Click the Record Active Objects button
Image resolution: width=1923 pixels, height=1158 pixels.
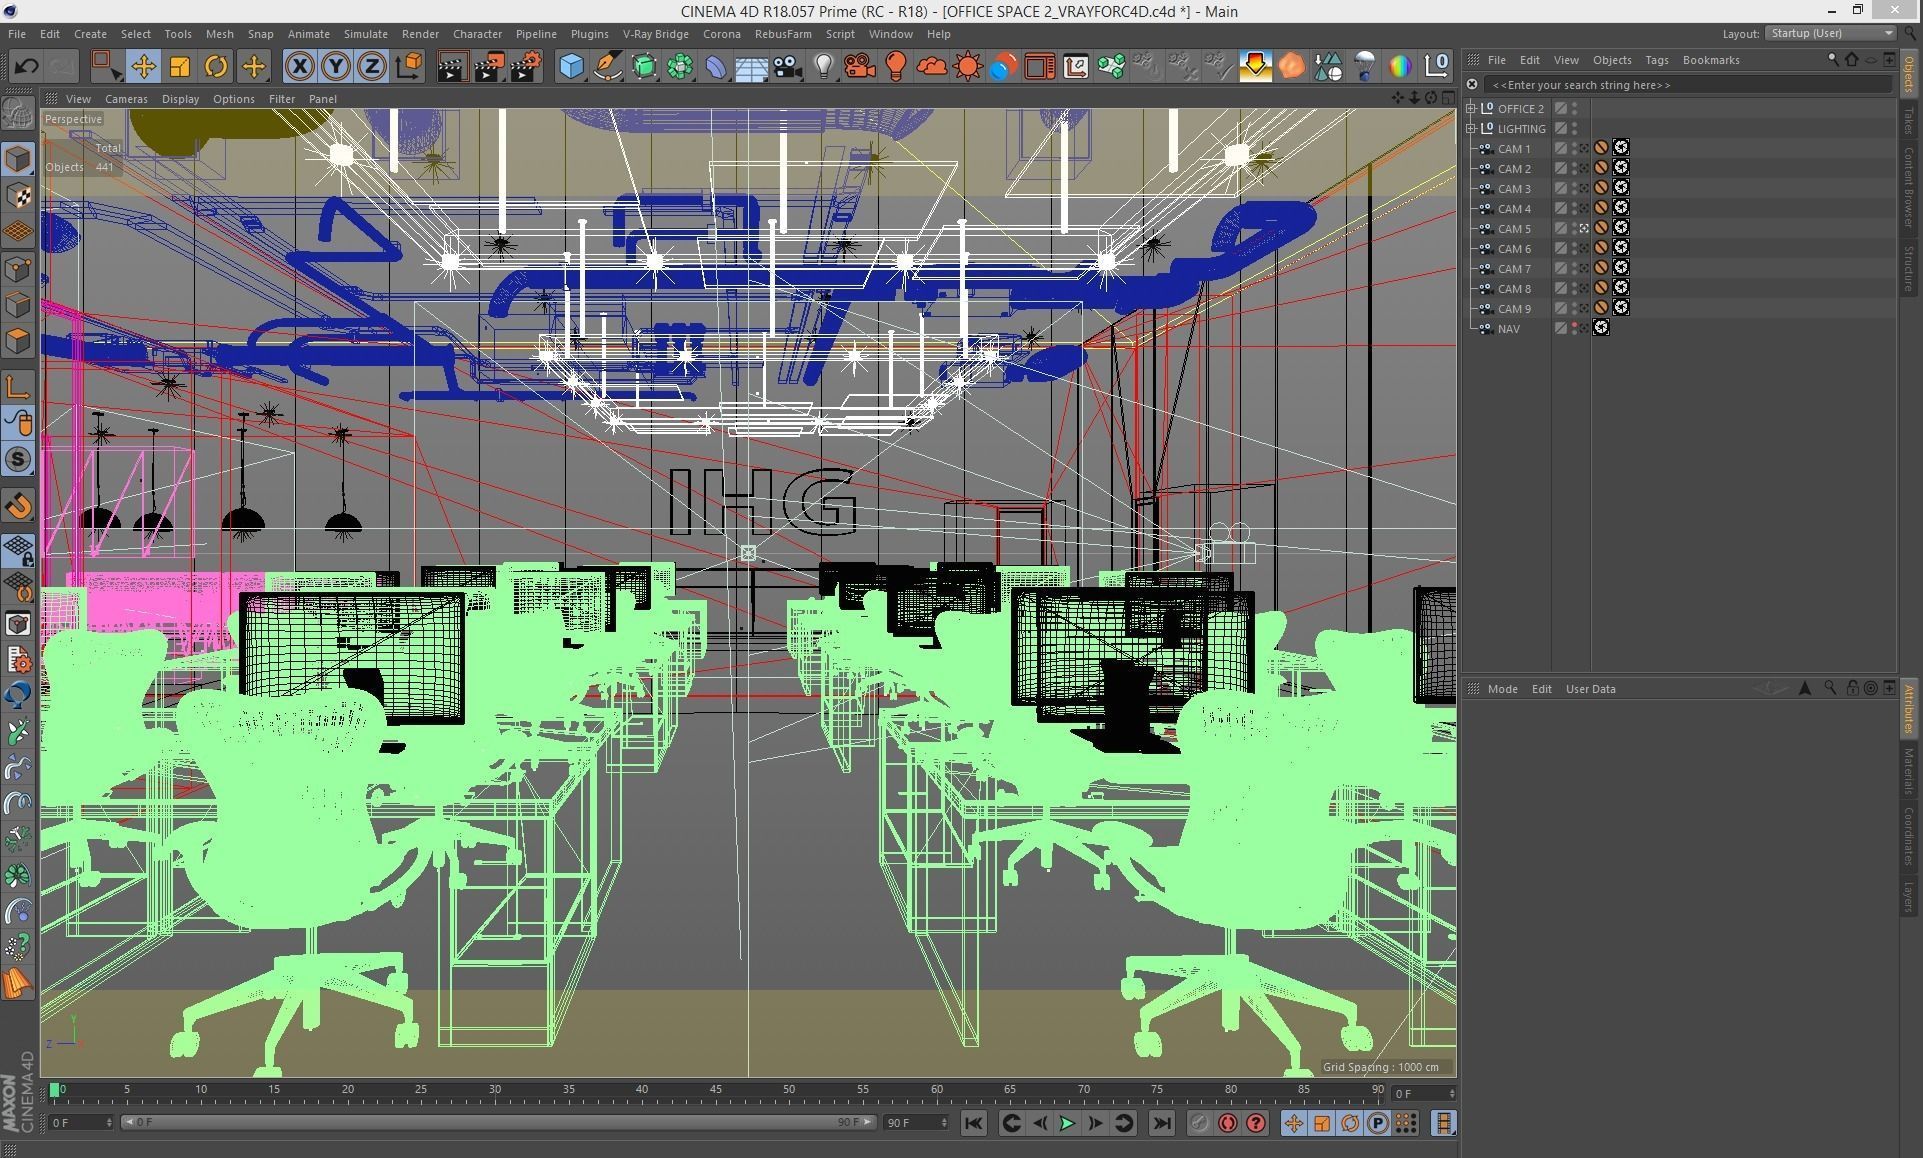(x=1199, y=1123)
